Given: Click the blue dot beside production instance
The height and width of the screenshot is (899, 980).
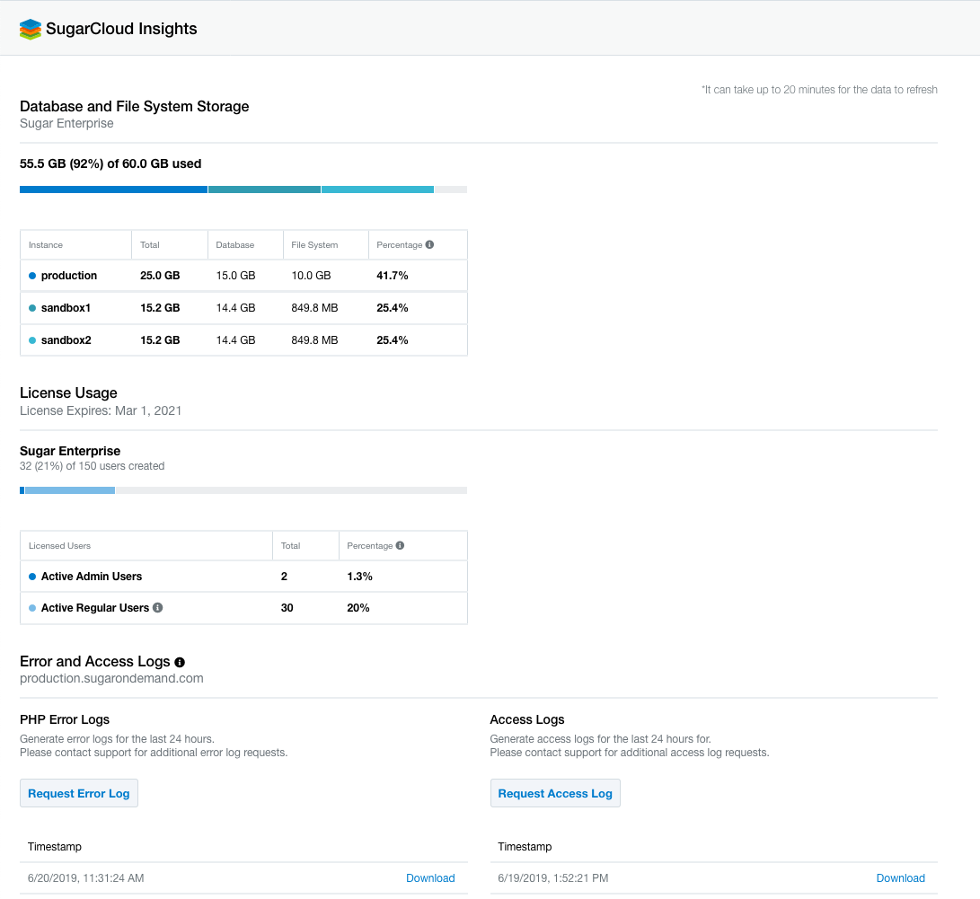Looking at the screenshot, I should click(x=32, y=276).
